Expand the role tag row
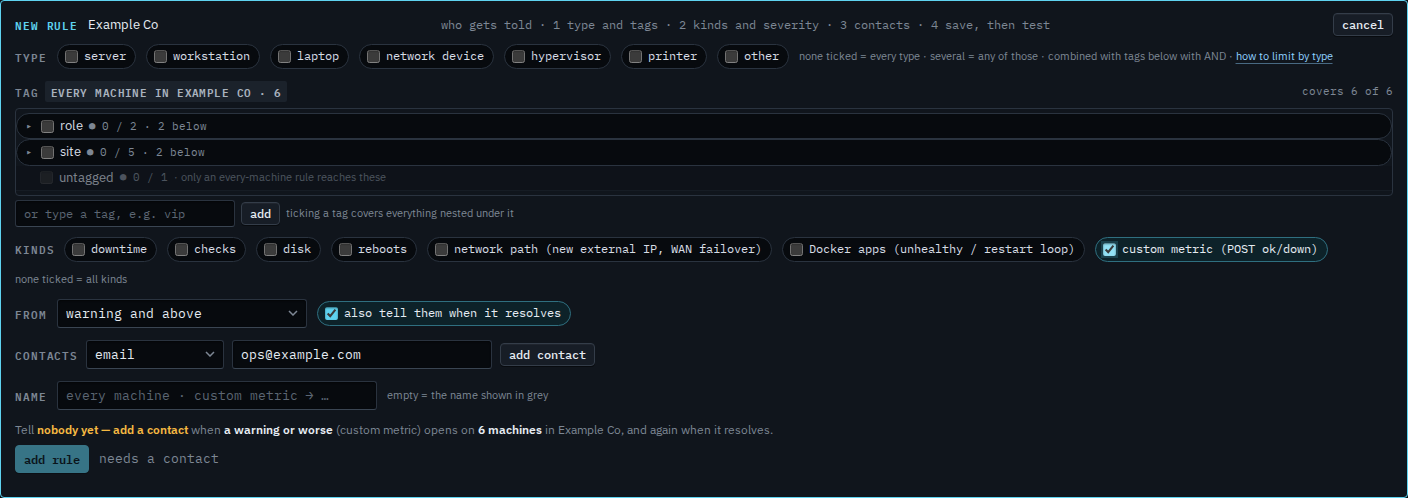The height and width of the screenshot is (498, 1408). coord(29,126)
